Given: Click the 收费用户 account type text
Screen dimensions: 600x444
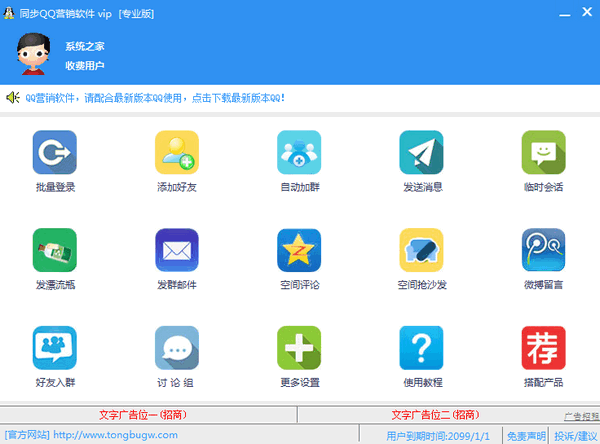Looking at the screenshot, I should [x=85, y=65].
